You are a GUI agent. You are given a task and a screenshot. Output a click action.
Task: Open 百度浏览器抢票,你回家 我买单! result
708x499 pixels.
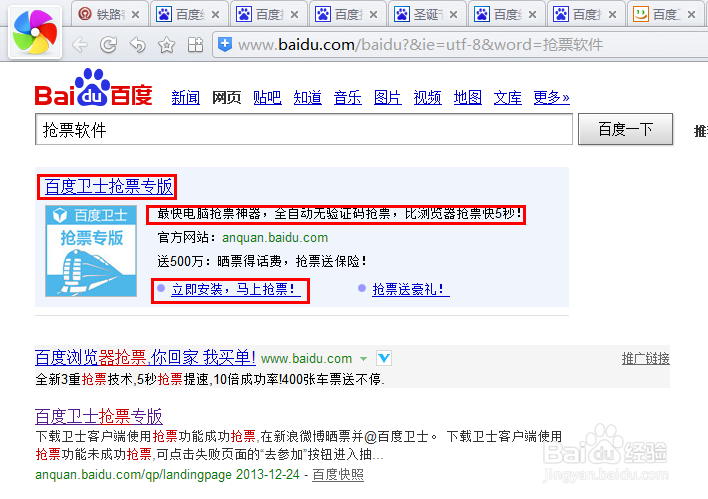(145, 358)
